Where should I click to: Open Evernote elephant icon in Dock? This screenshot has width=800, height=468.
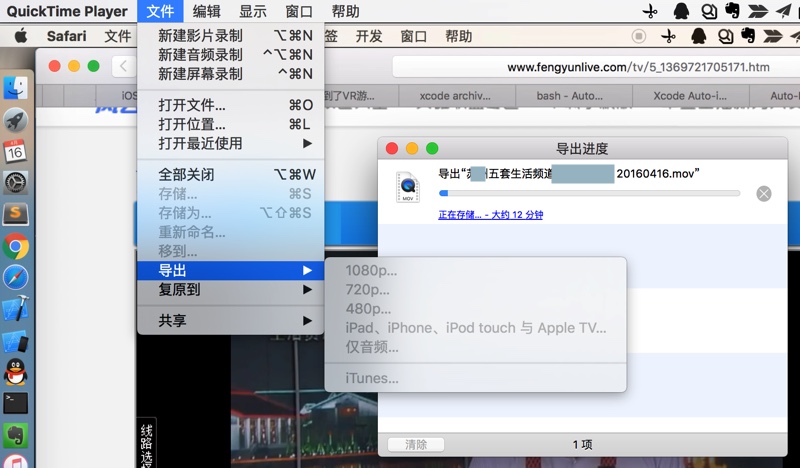pos(16,435)
